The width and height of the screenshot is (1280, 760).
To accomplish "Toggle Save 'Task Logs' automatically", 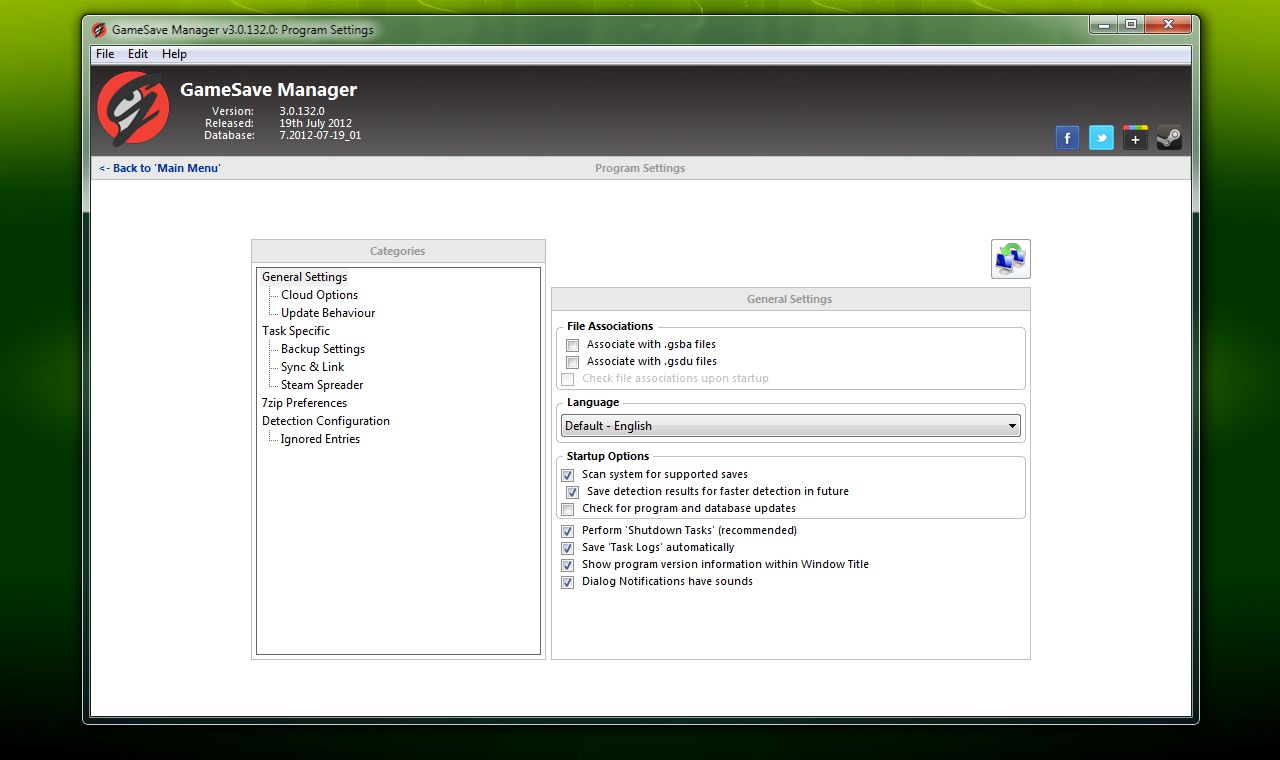I will [568, 548].
